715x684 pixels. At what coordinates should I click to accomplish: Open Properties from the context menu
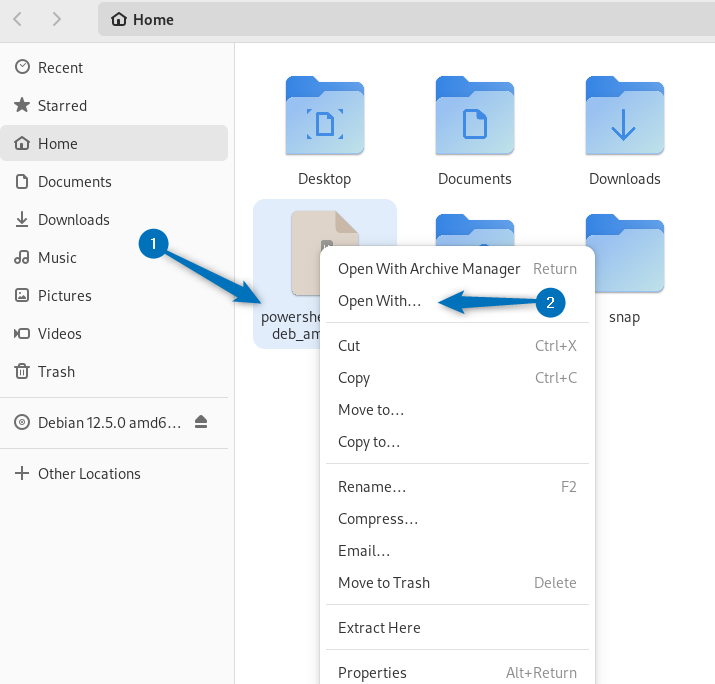[x=372, y=673]
